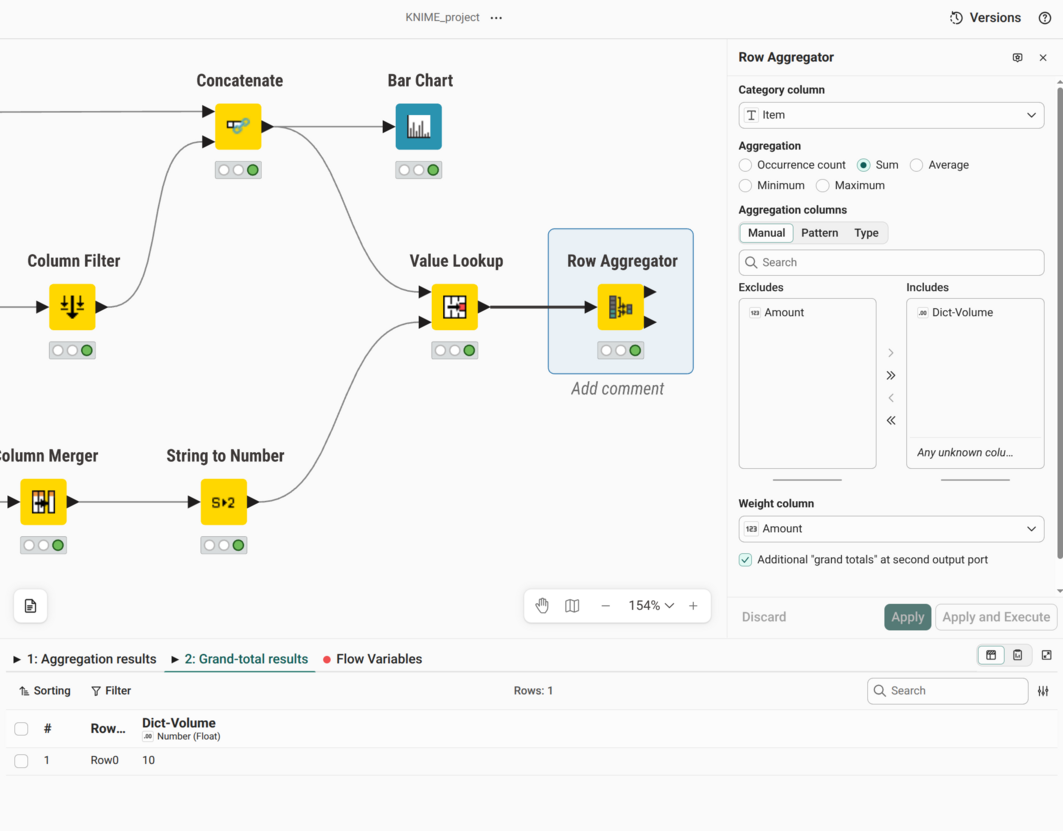Screen dimensions: 1063x831
Task: Zoom in with the plus icon
Action: 693,605
